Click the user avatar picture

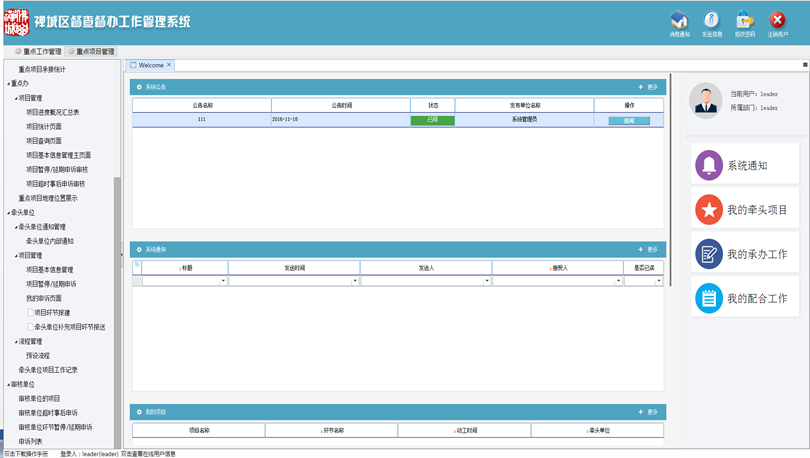(x=706, y=101)
